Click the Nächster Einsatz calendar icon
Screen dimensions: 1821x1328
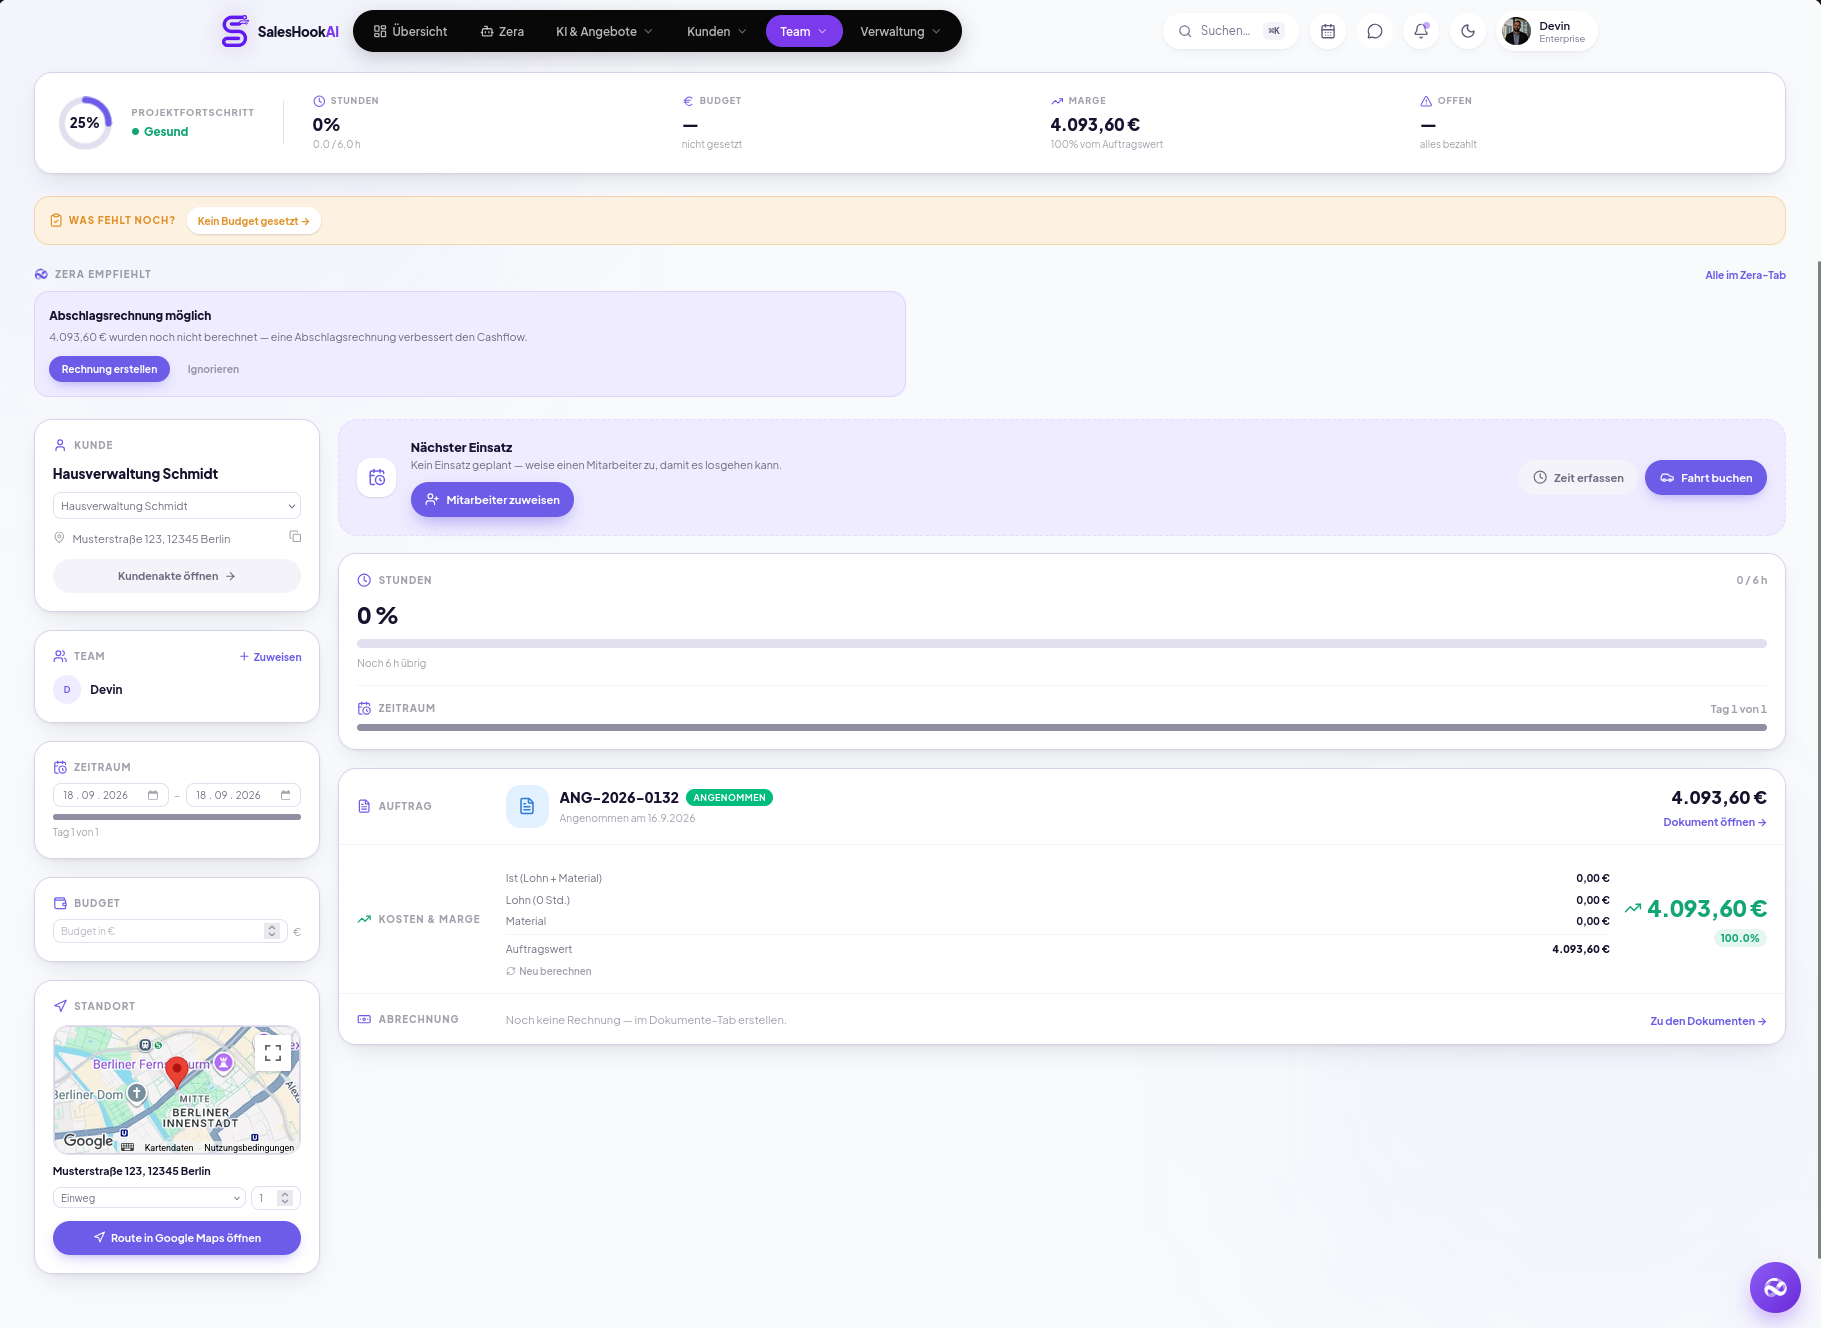point(377,477)
